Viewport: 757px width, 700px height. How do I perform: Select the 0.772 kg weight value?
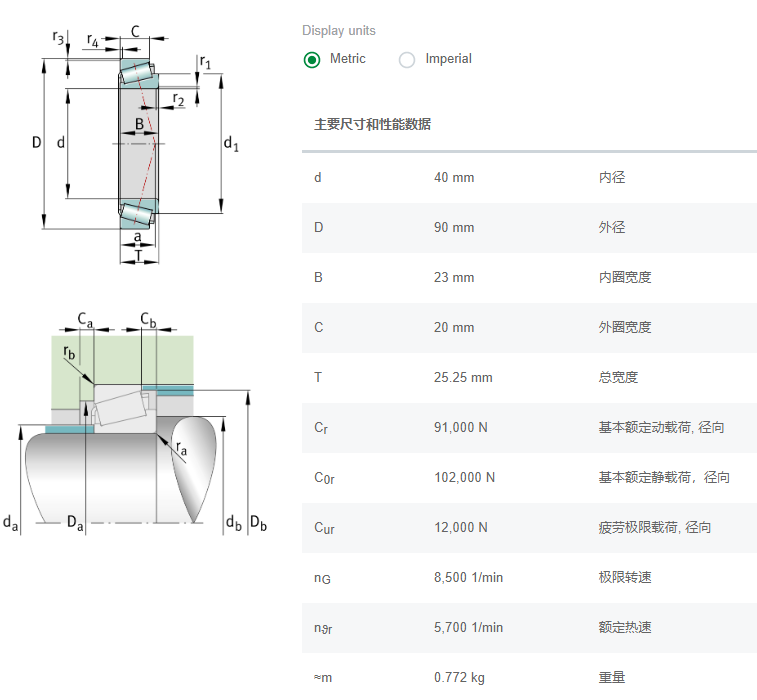459,678
